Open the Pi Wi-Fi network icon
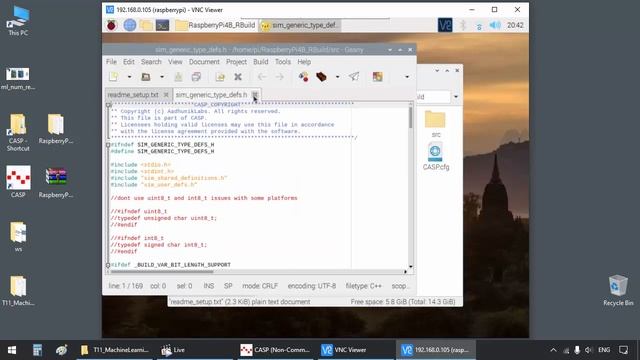Image resolution: width=640 pixels, height=360 pixels. click(479, 26)
